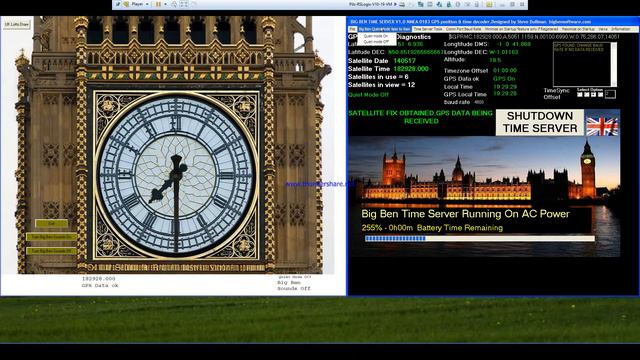Open the Player menu in VMware toolbar
This screenshot has height=360, width=640.
[x=140, y=4]
